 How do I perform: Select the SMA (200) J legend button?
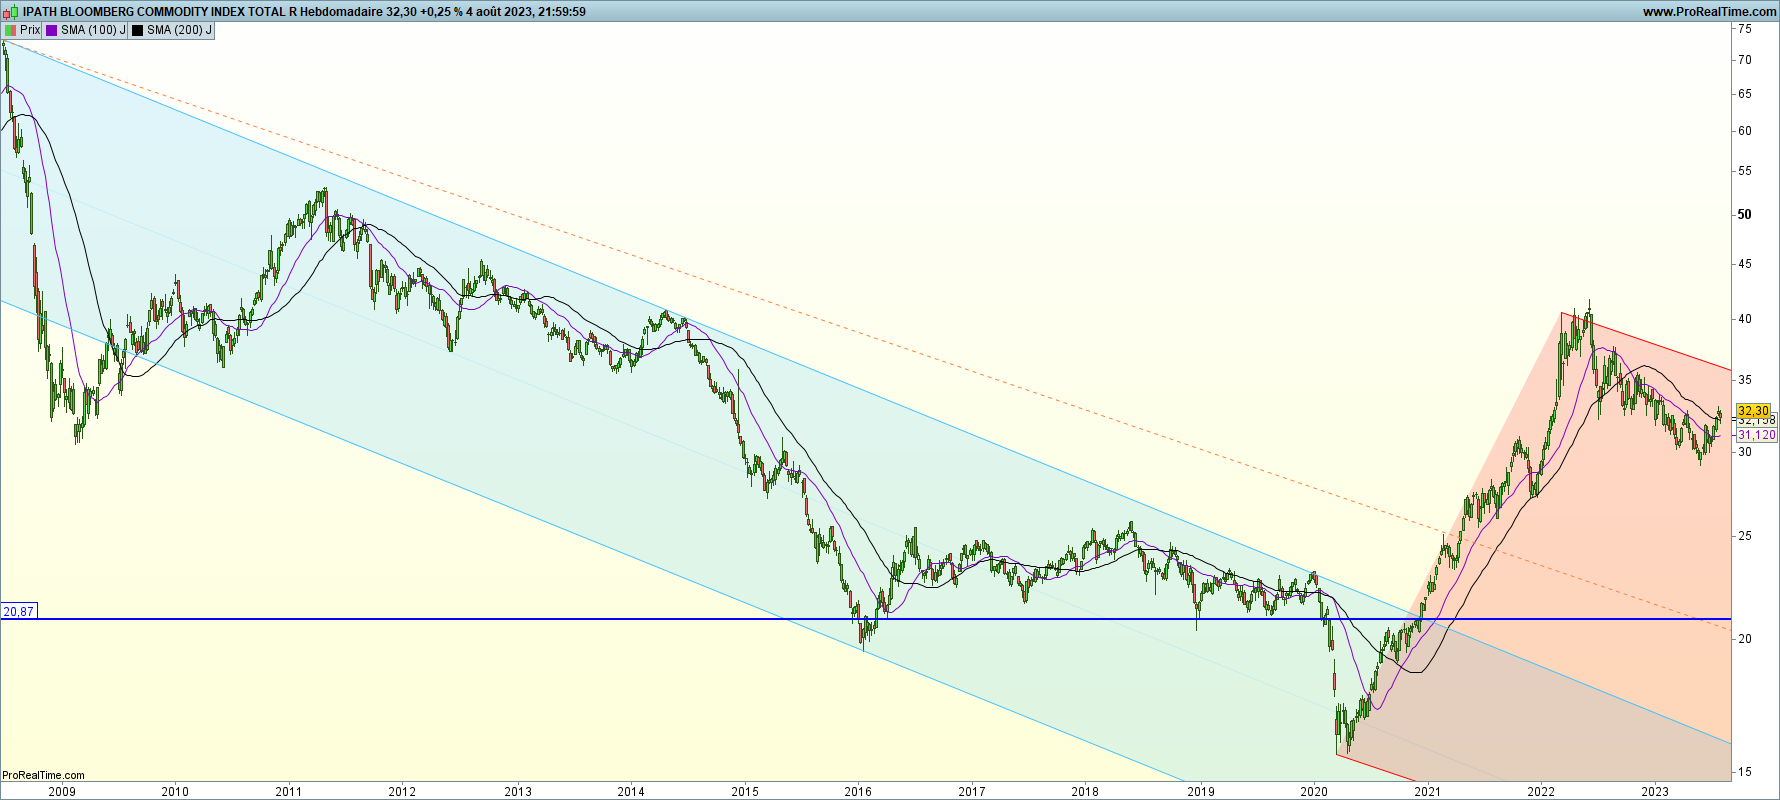click(172, 30)
